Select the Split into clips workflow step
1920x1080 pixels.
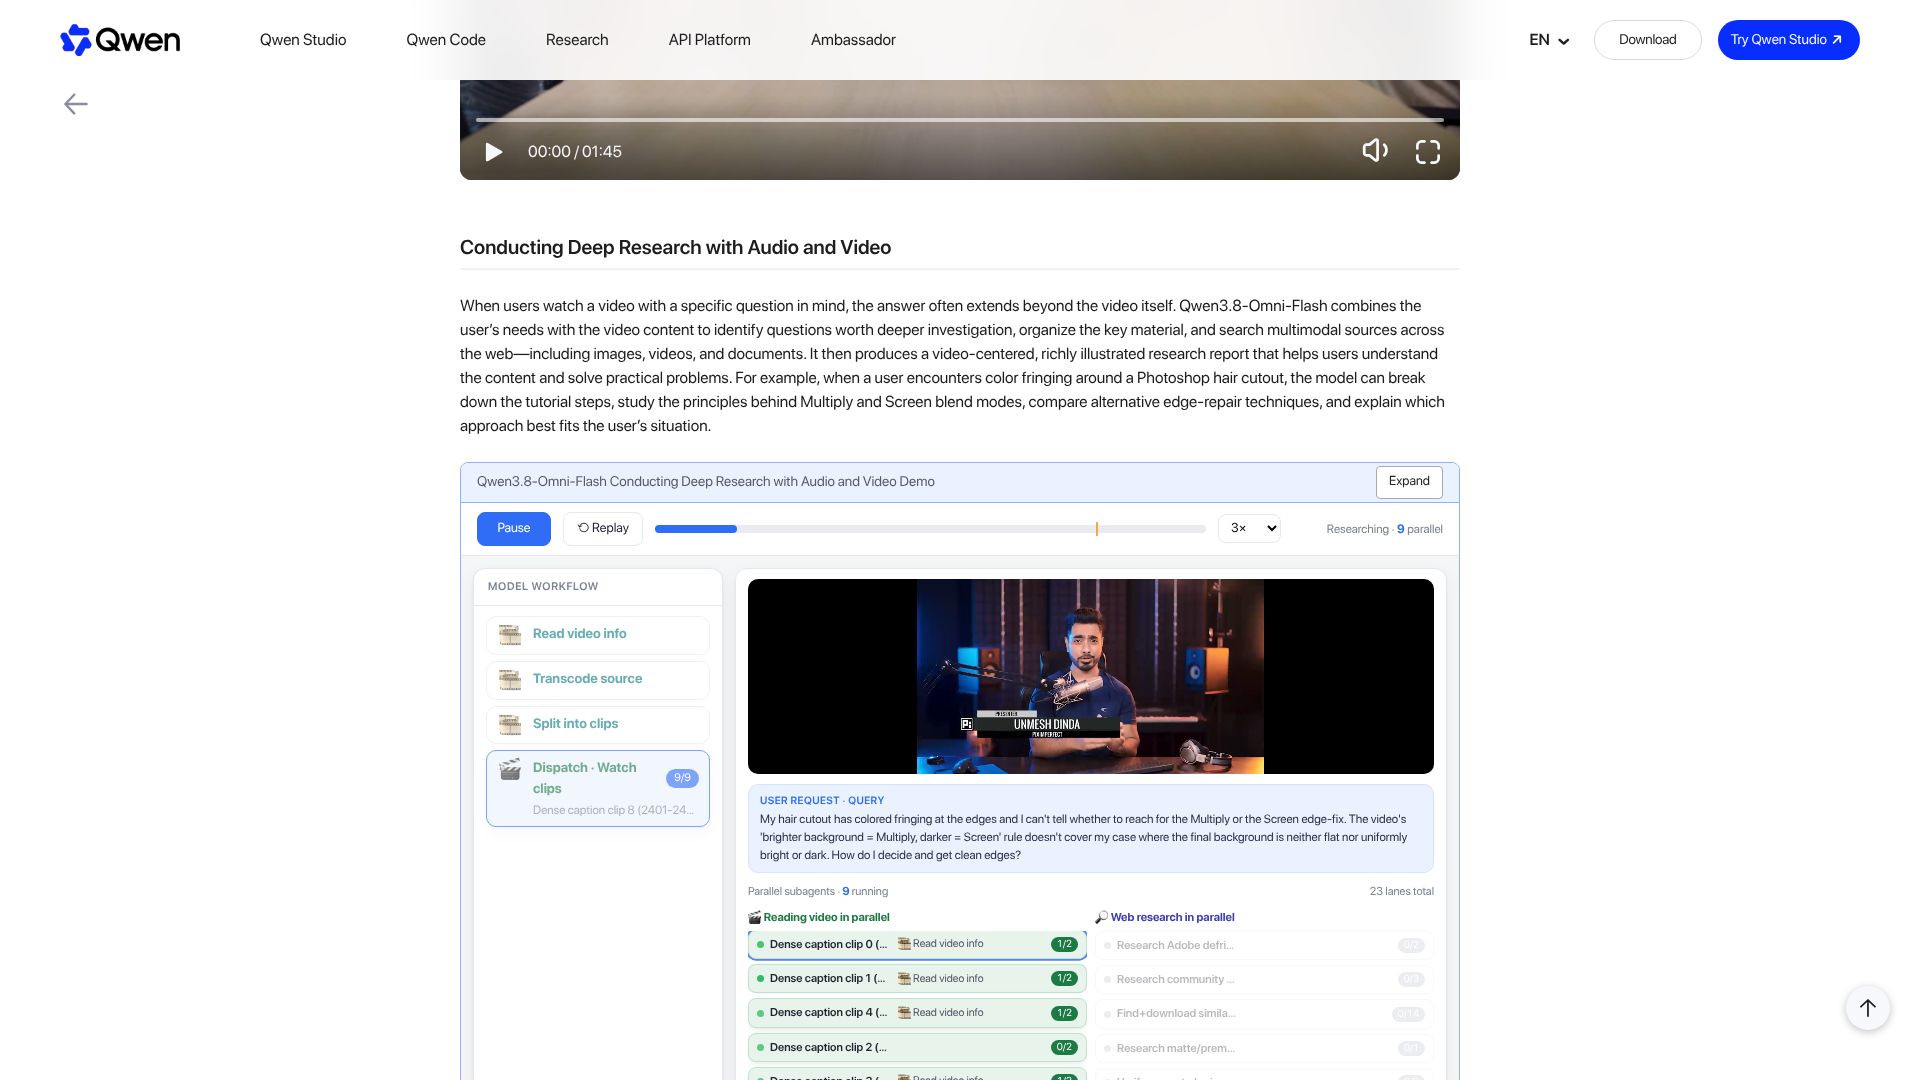click(x=598, y=725)
